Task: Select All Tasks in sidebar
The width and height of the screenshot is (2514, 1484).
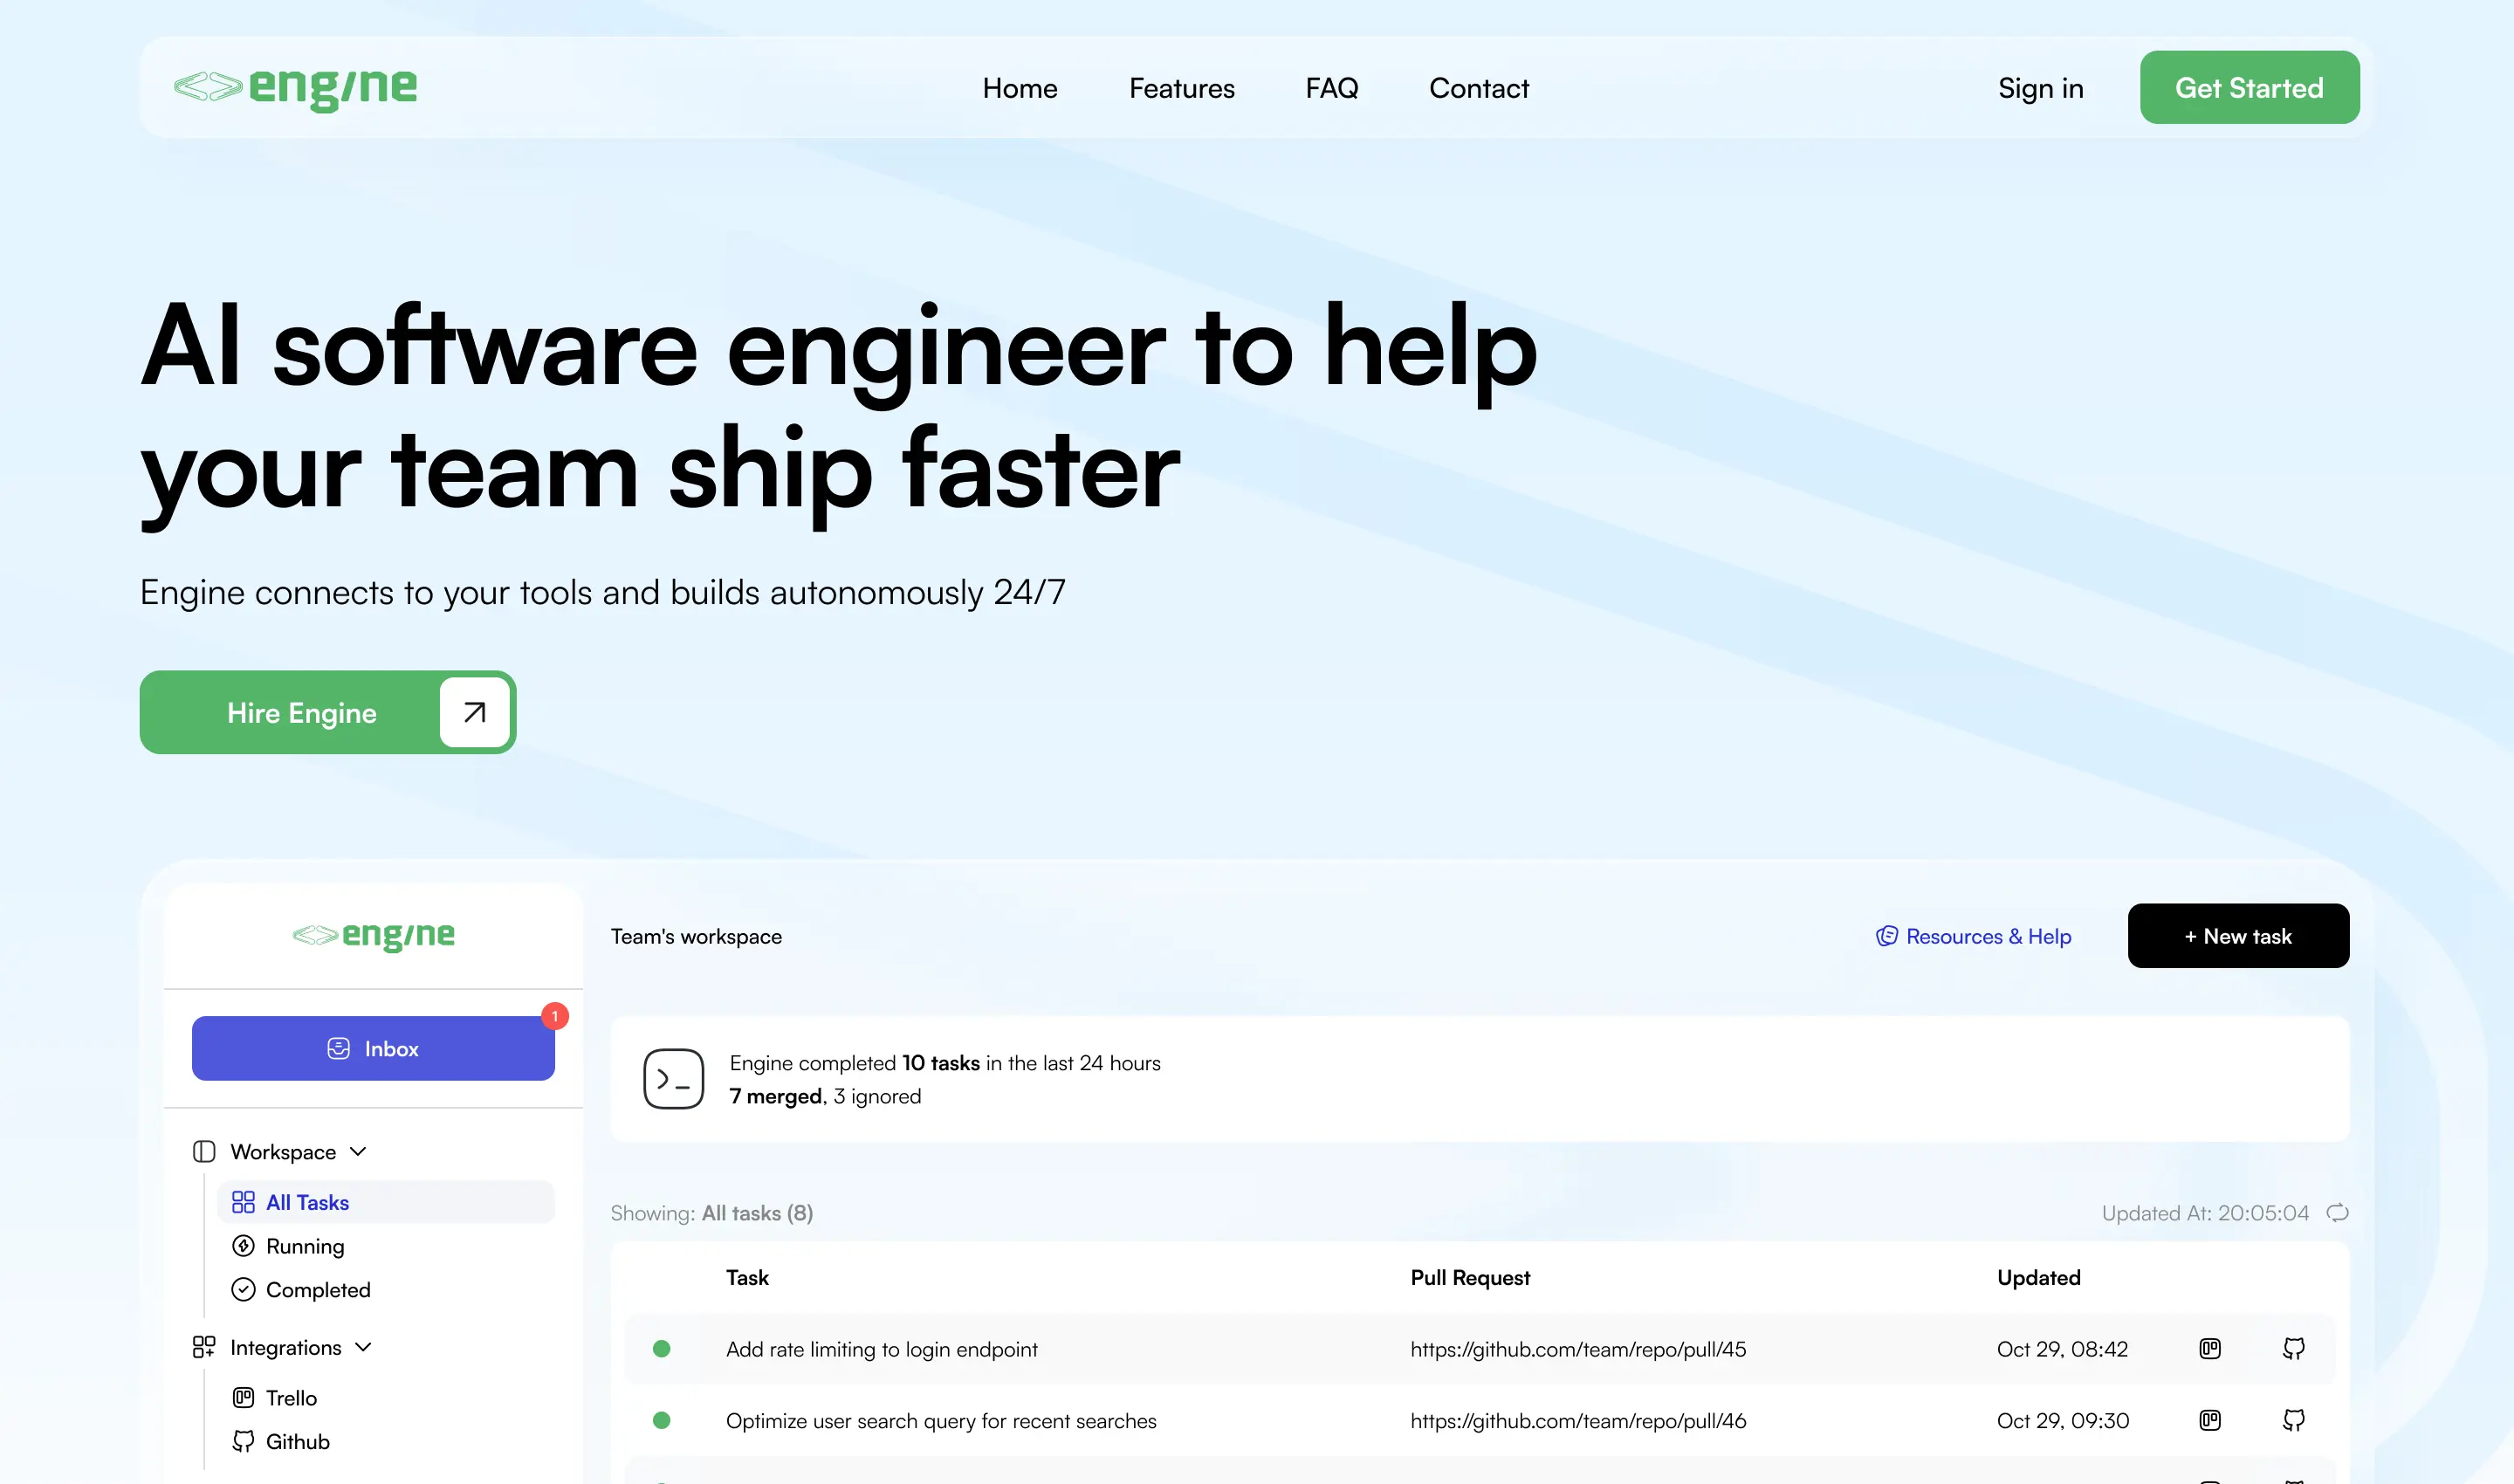Action: coord(307,1203)
